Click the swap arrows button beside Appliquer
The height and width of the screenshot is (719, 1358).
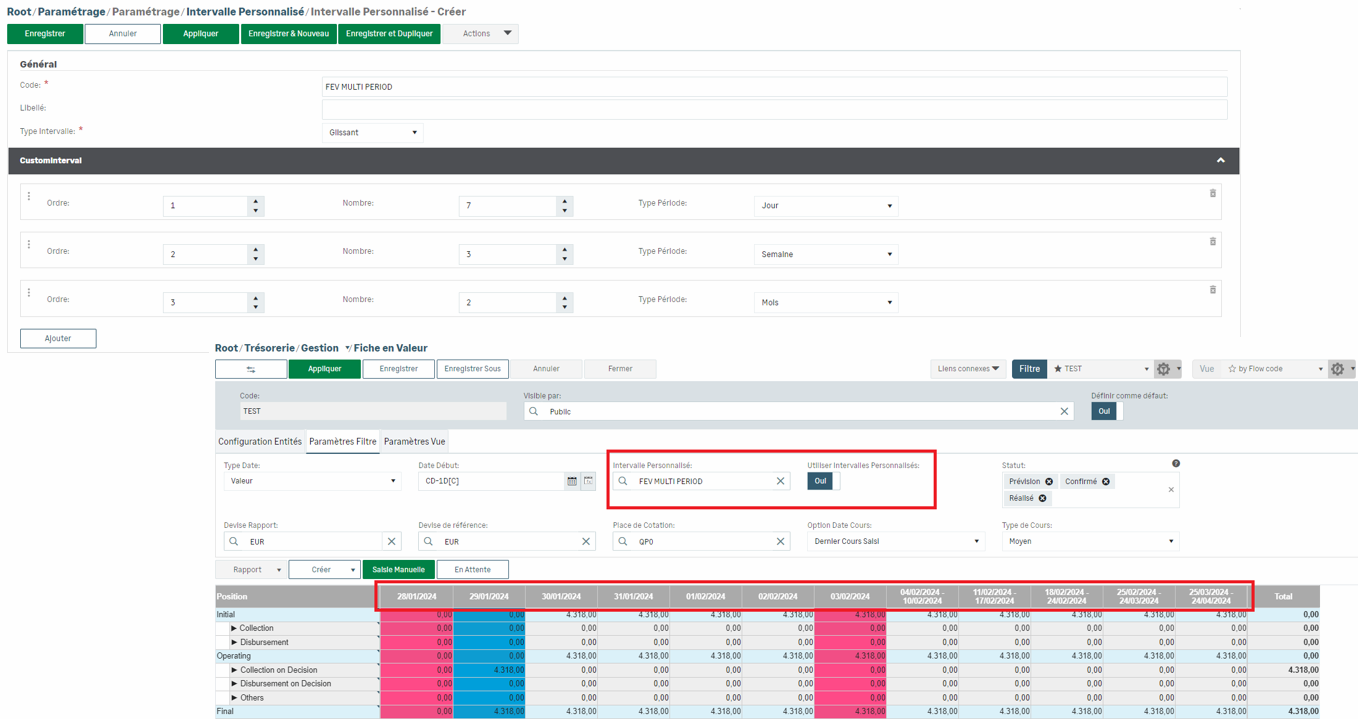coord(251,369)
